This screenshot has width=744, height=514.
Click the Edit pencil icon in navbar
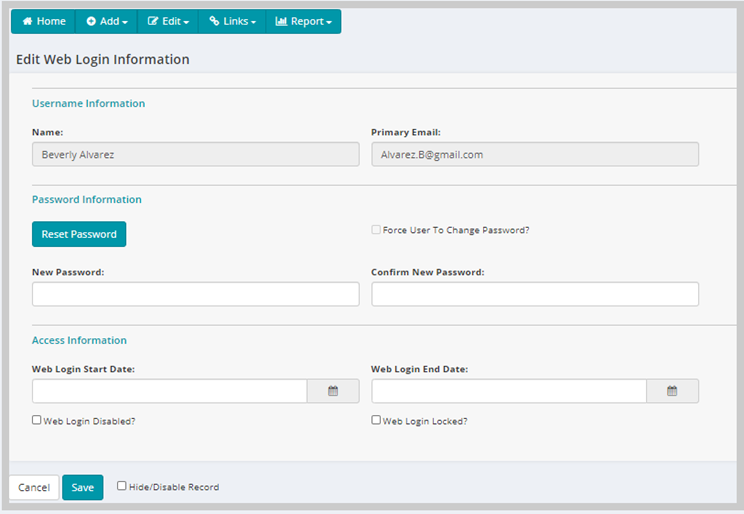click(x=153, y=21)
